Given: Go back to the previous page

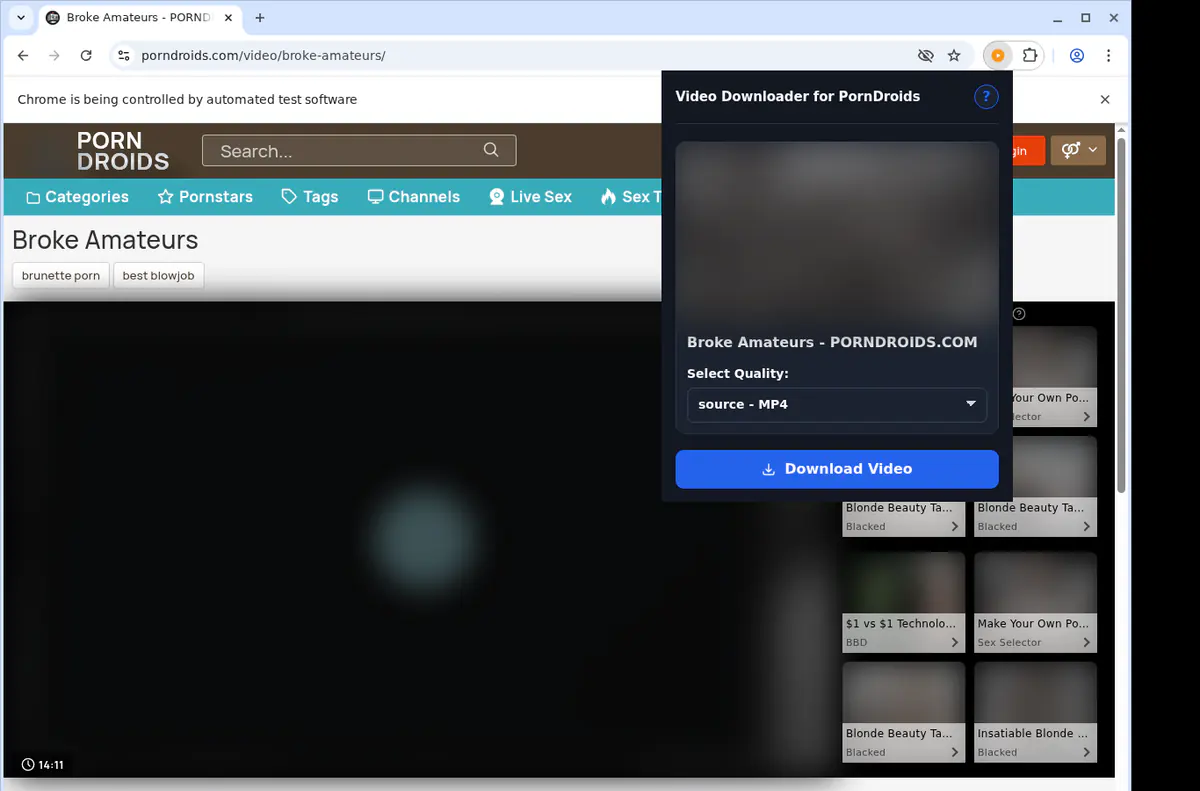Looking at the screenshot, I should pyautogui.click(x=23, y=56).
